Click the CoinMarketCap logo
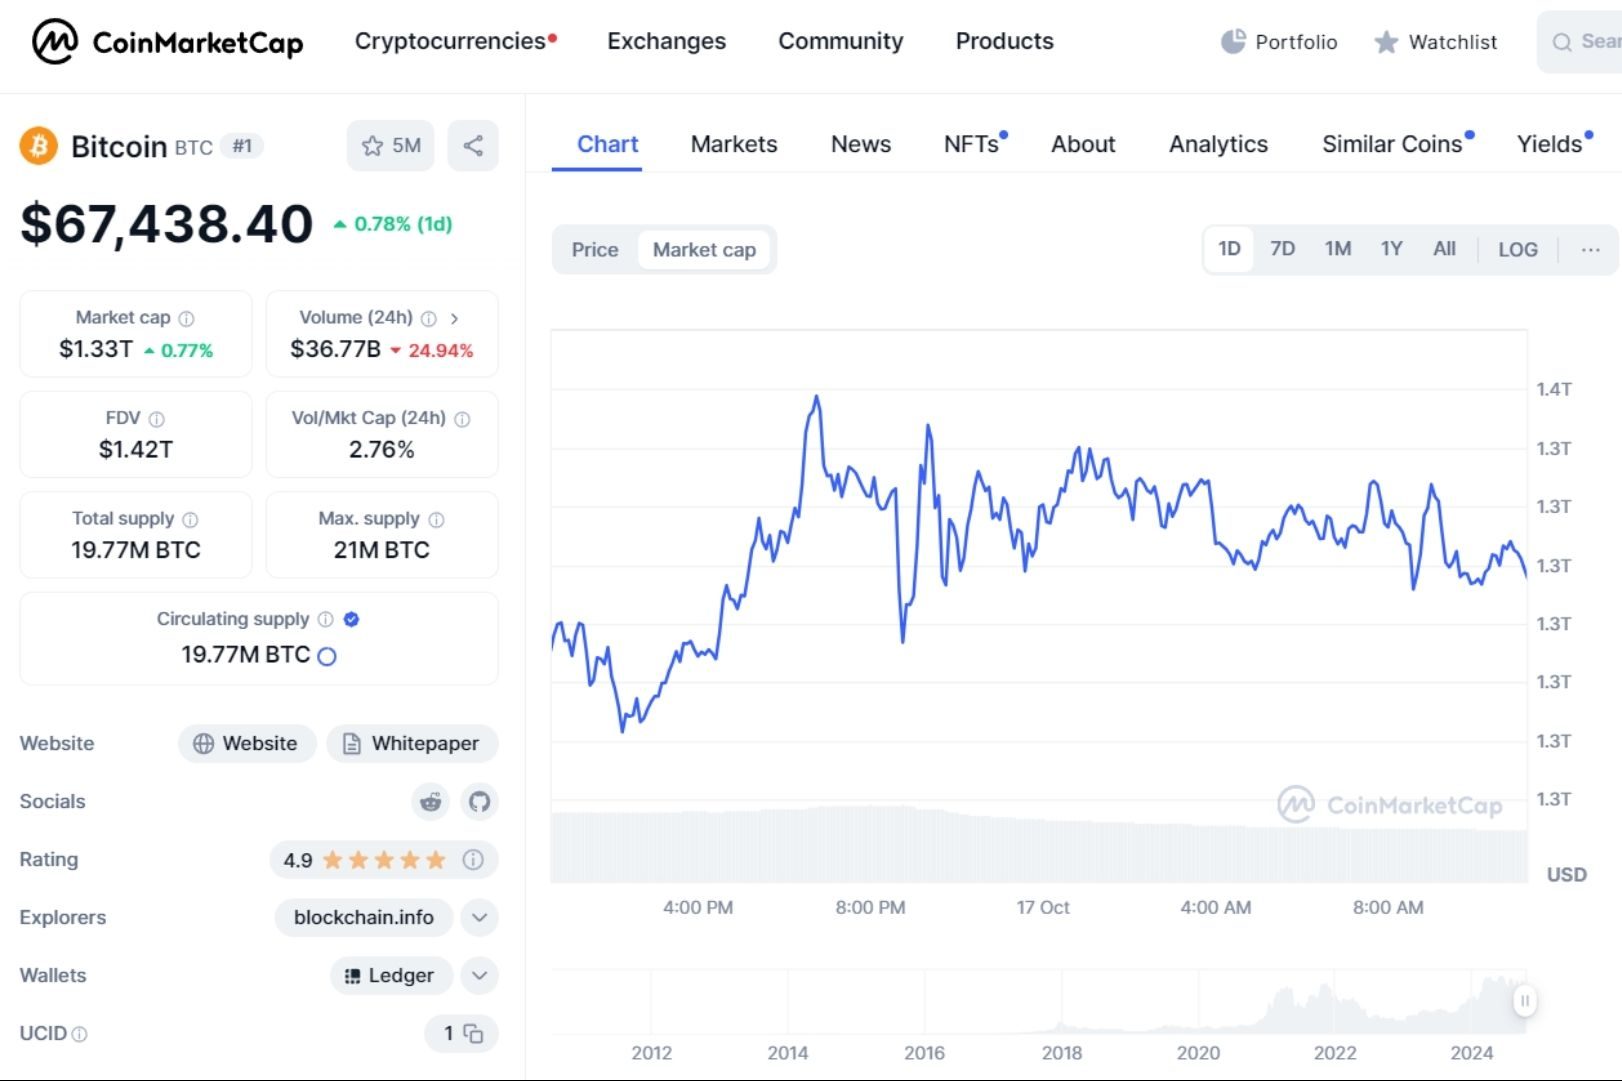 point(165,42)
